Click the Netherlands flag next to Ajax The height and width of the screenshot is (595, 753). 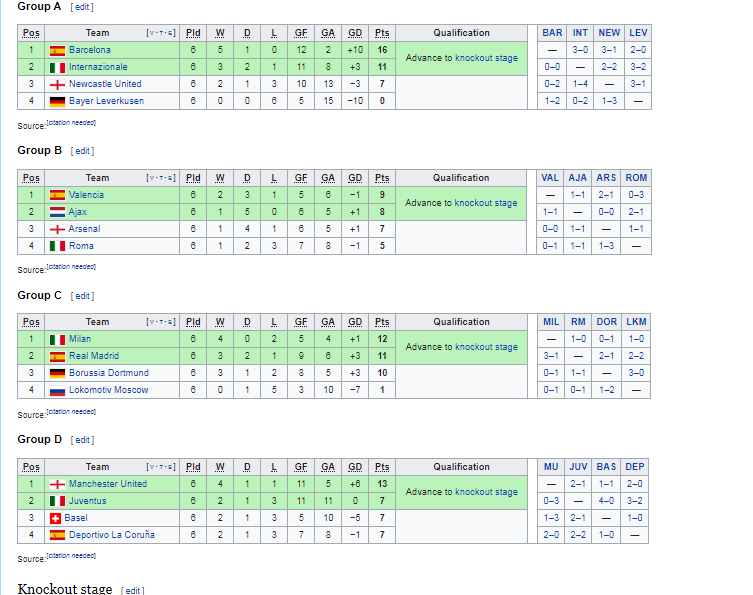coord(57,212)
